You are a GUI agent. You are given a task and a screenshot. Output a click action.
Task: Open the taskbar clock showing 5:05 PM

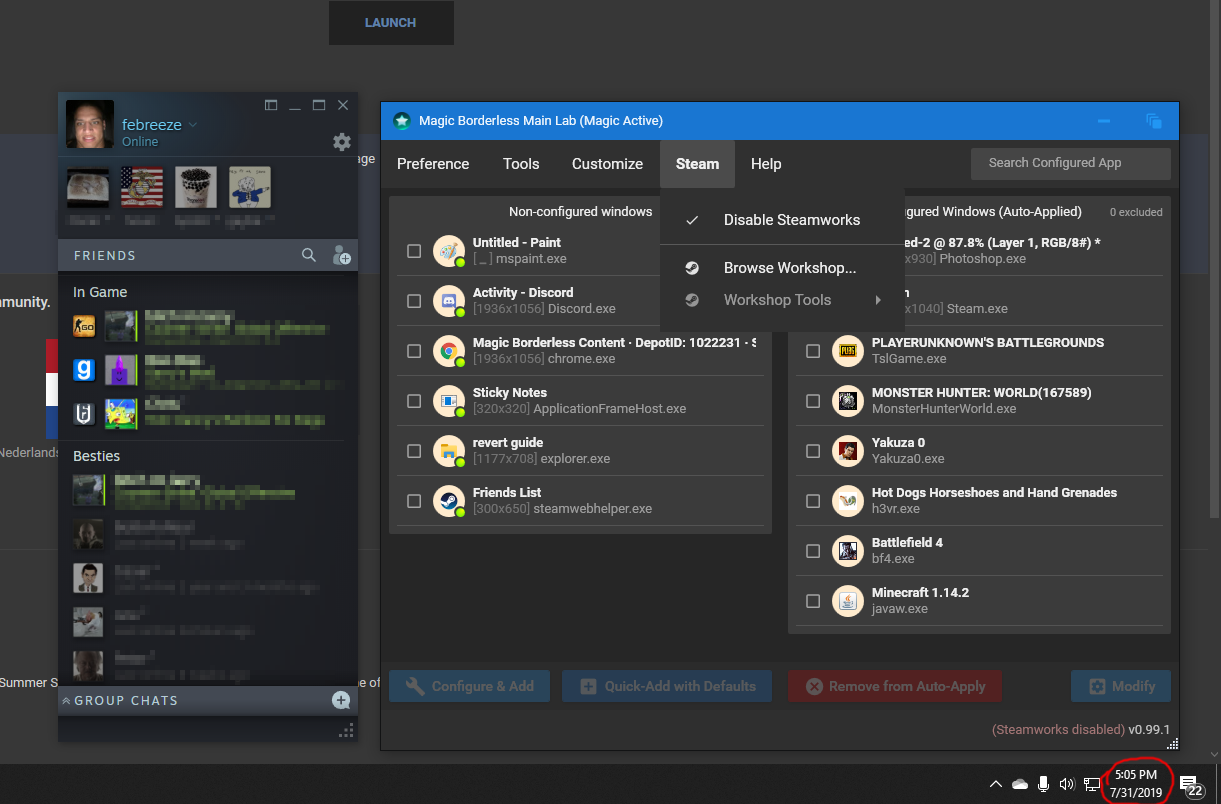(x=1135, y=784)
